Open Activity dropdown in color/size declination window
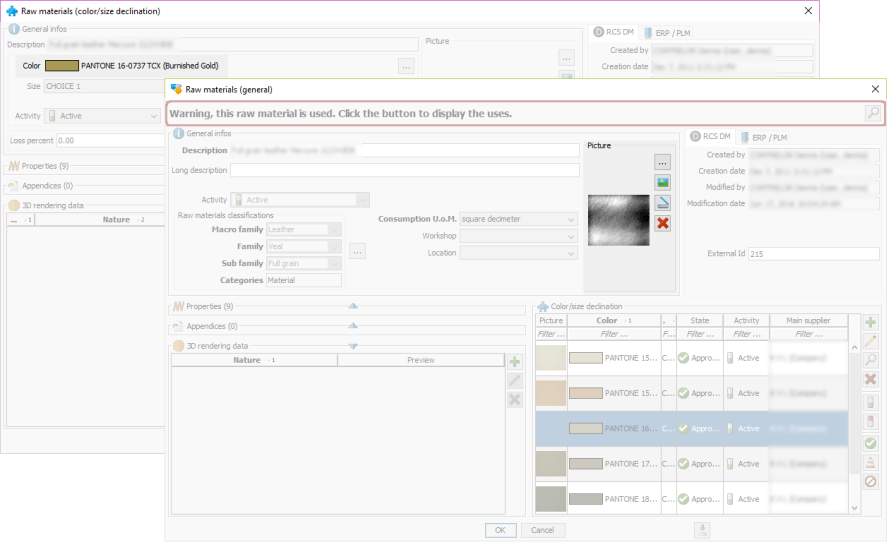The image size is (891, 547). click(x=153, y=116)
